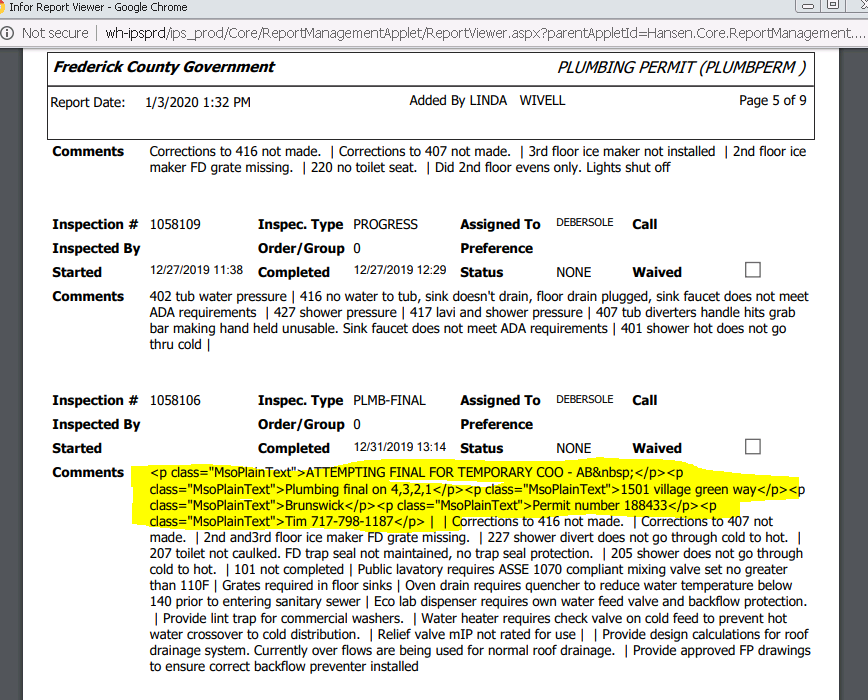Click completed time "12/31/2019 13:14"
This screenshot has width=868, height=700.
tap(400, 447)
